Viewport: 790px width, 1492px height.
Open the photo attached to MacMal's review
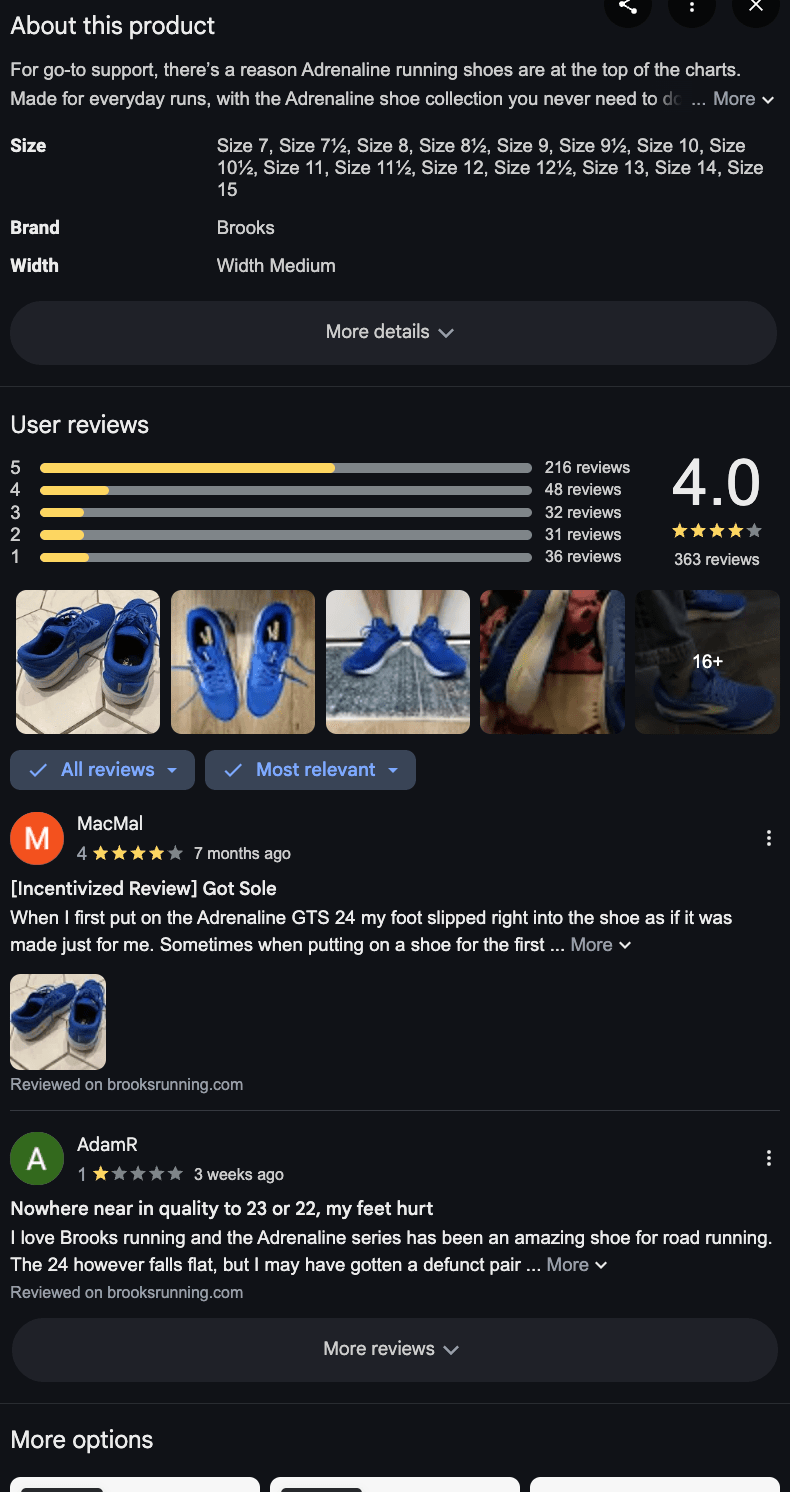(x=58, y=1022)
